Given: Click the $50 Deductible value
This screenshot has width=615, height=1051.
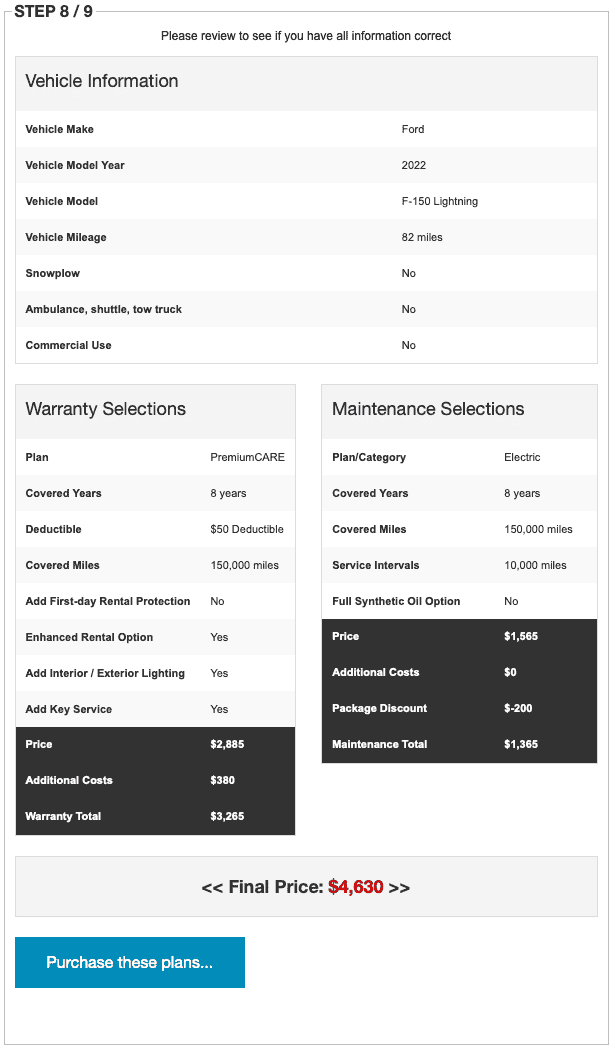Looking at the screenshot, I should pos(247,530).
